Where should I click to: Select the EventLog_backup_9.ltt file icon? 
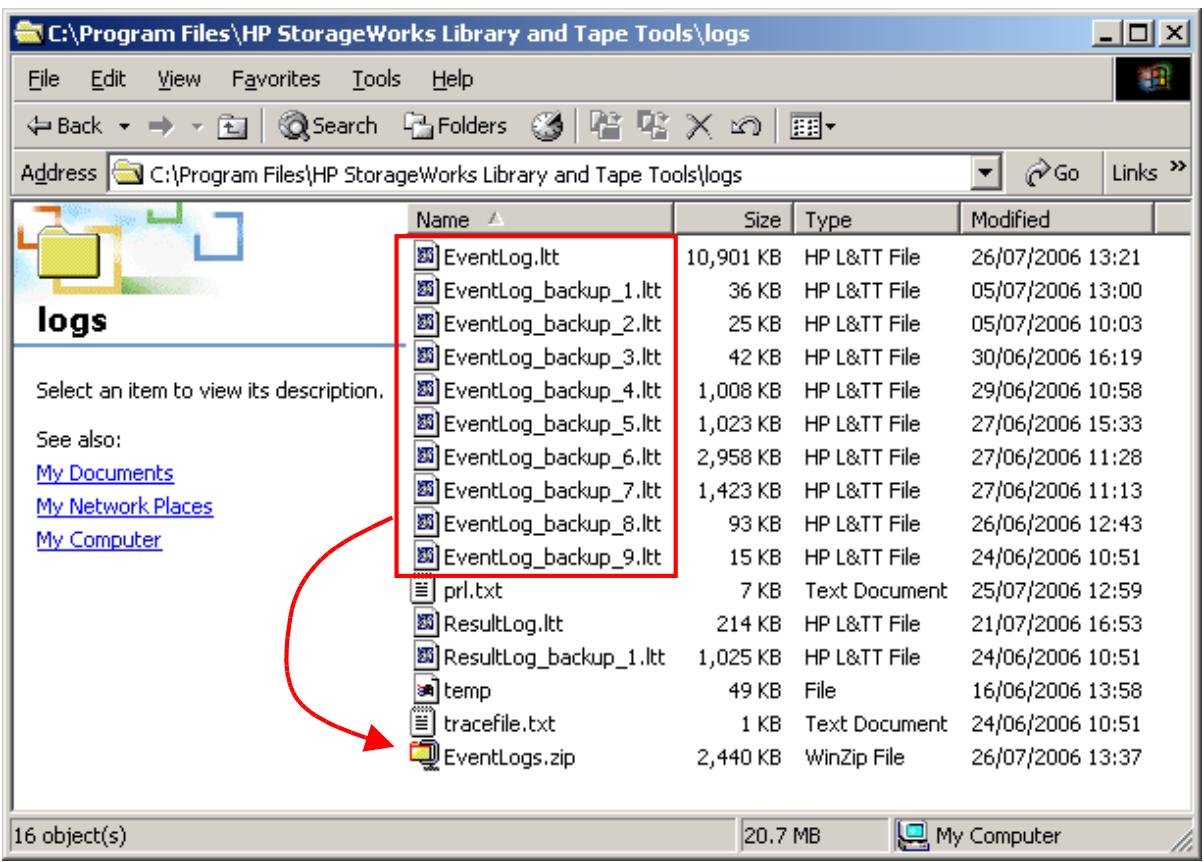426,558
